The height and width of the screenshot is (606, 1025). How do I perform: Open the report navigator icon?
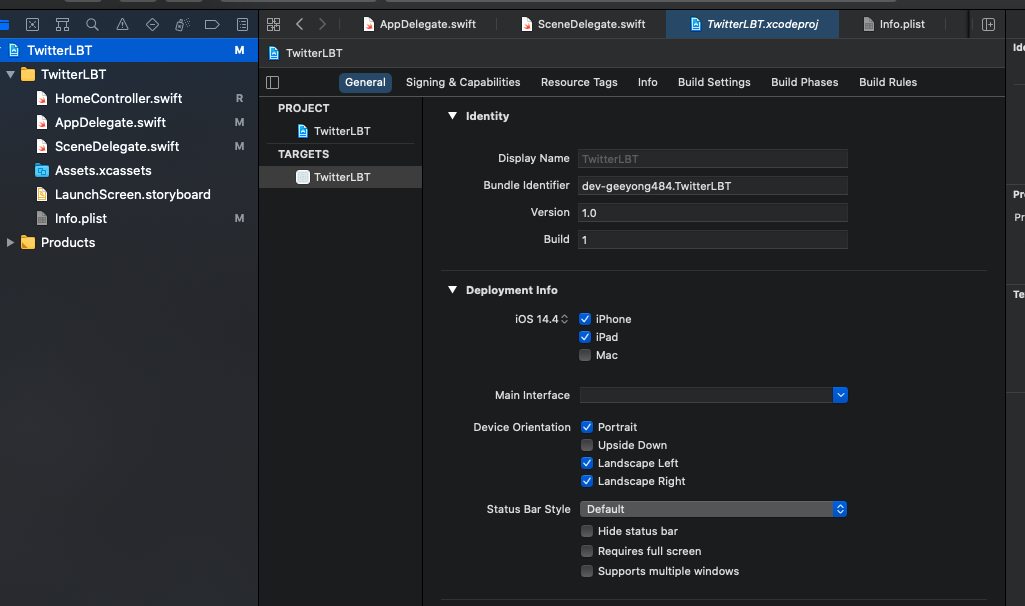click(242, 25)
